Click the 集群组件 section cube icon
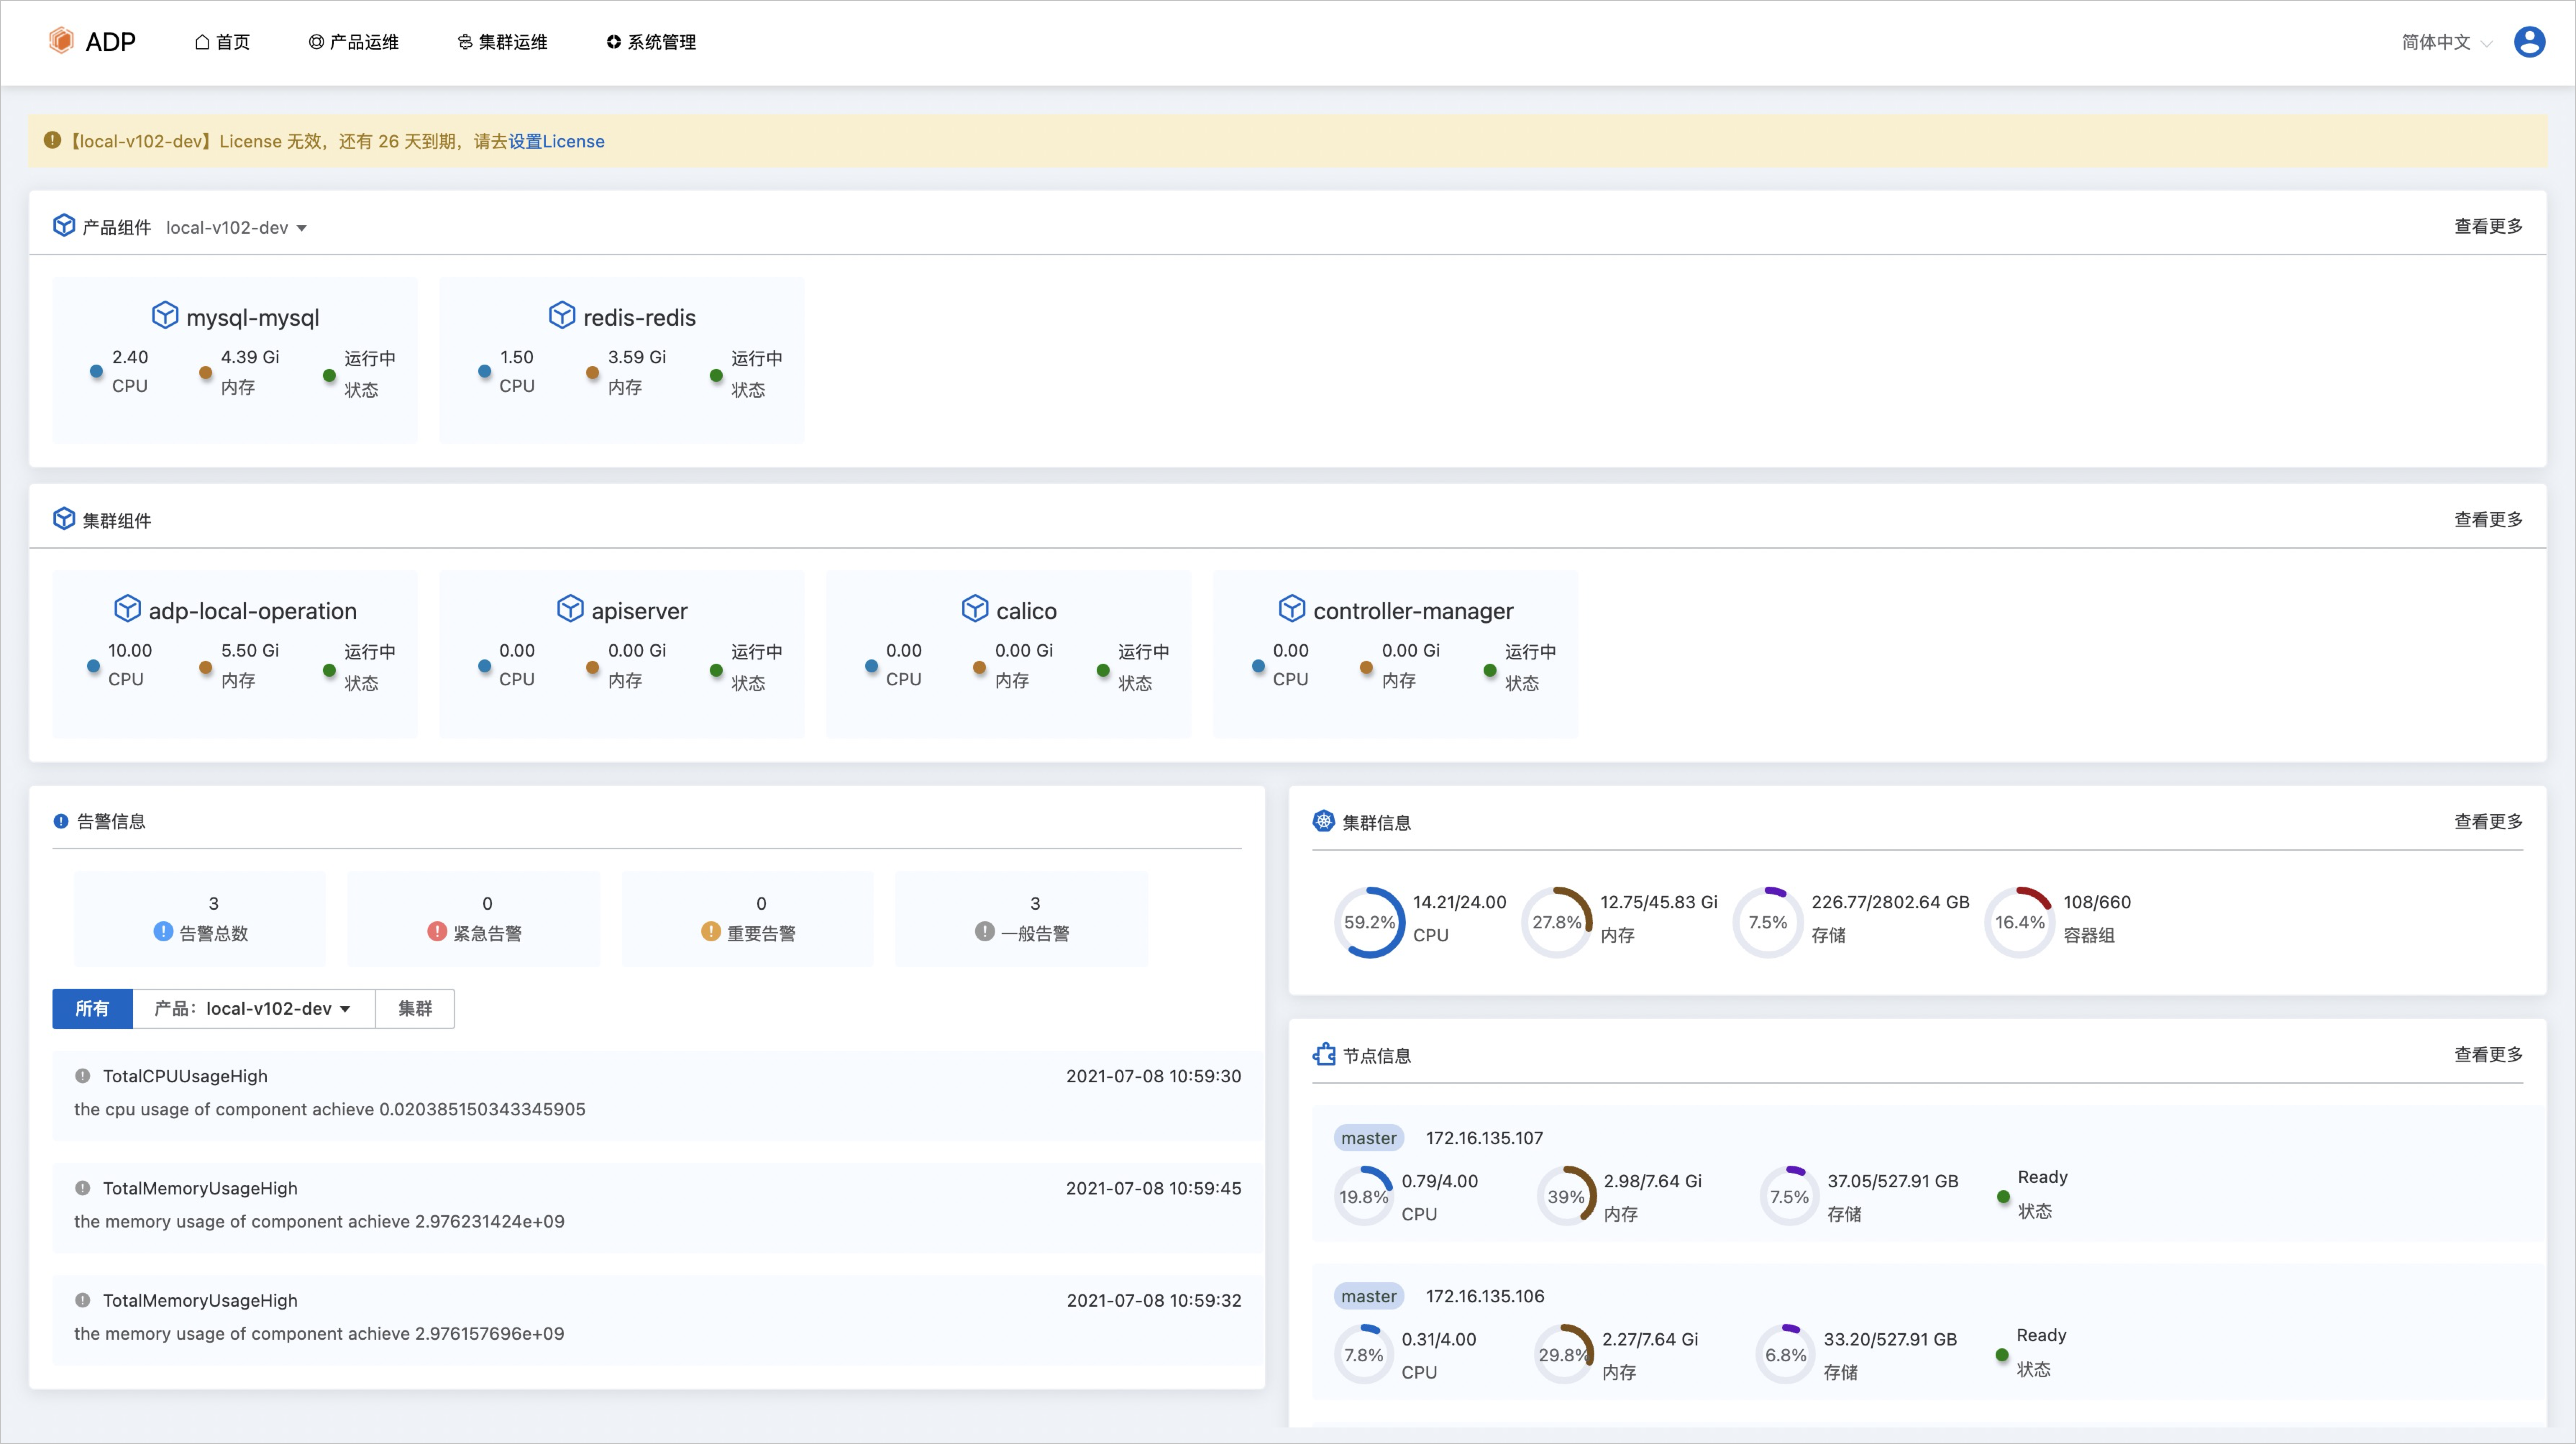Viewport: 2576px width, 1444px height. pos(64,519)
